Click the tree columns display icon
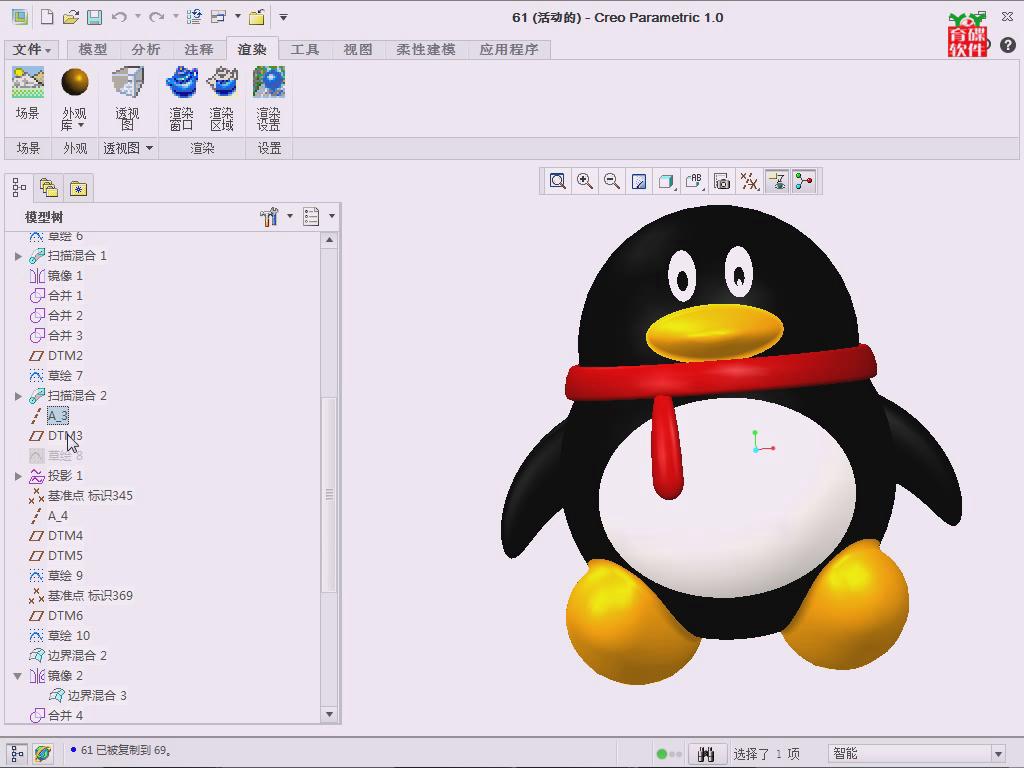Image resolution: width=1024 pixels, height=768 pixels. click(312, 217)
